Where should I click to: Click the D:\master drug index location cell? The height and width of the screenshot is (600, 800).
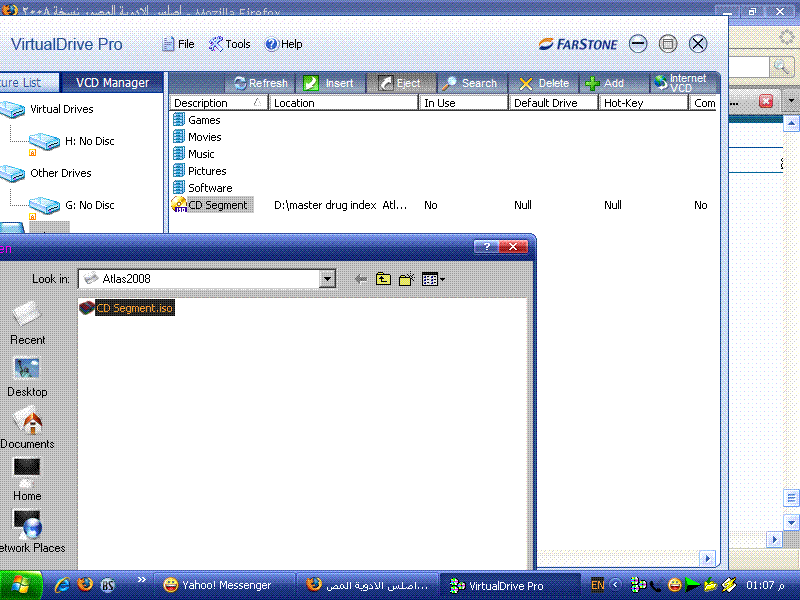(x=340, y=205)
